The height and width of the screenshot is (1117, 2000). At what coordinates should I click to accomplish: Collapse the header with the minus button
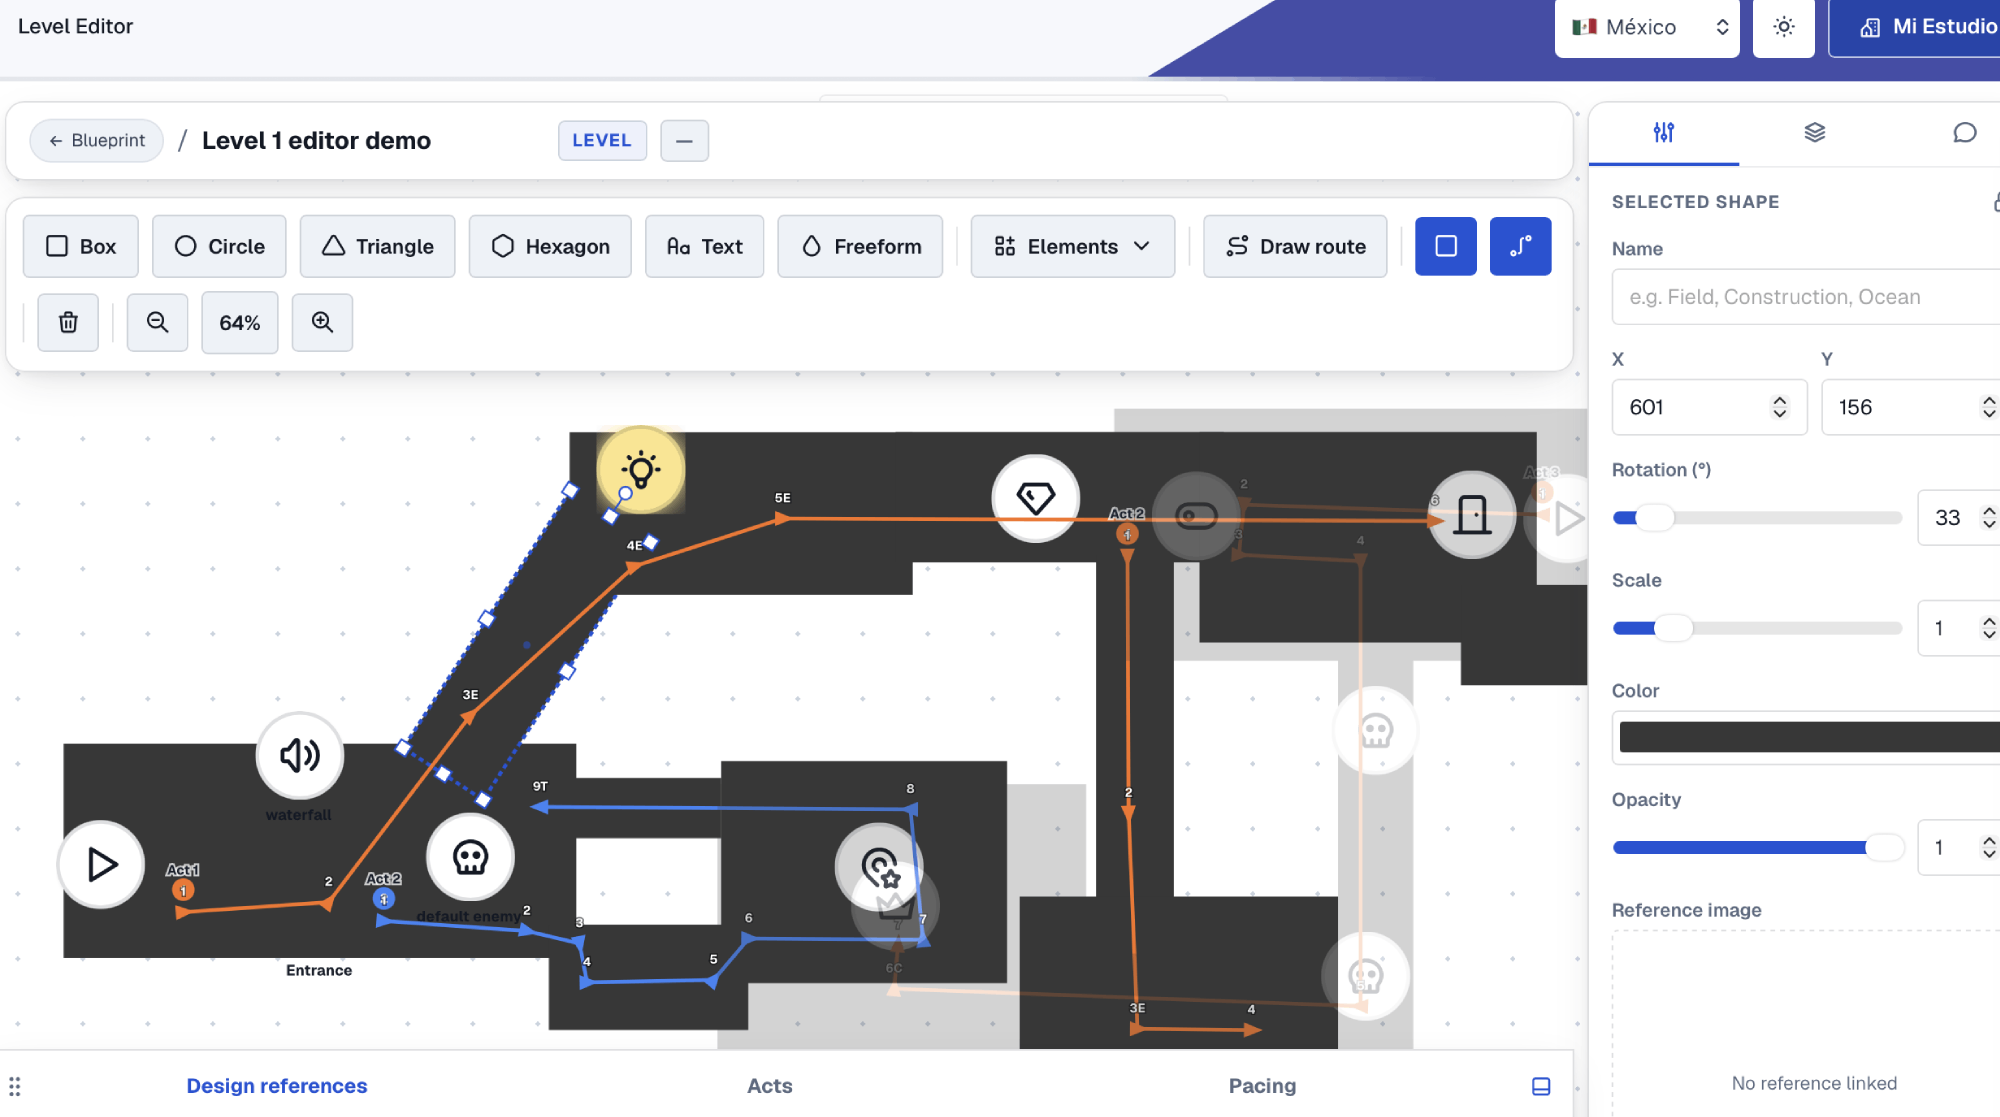[x=684, y=141]
